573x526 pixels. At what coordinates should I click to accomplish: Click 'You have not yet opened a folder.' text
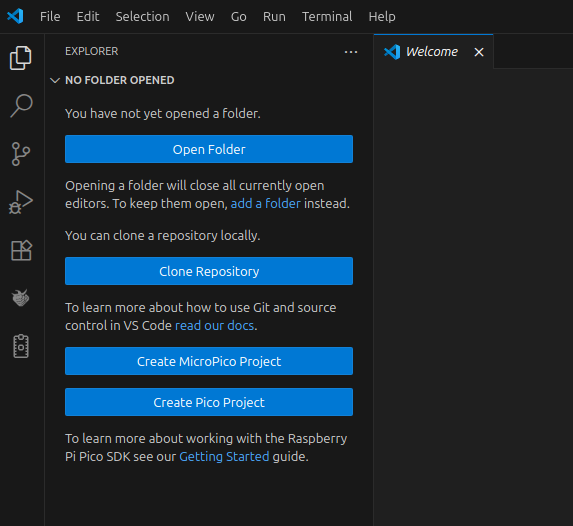click(163, 114)
